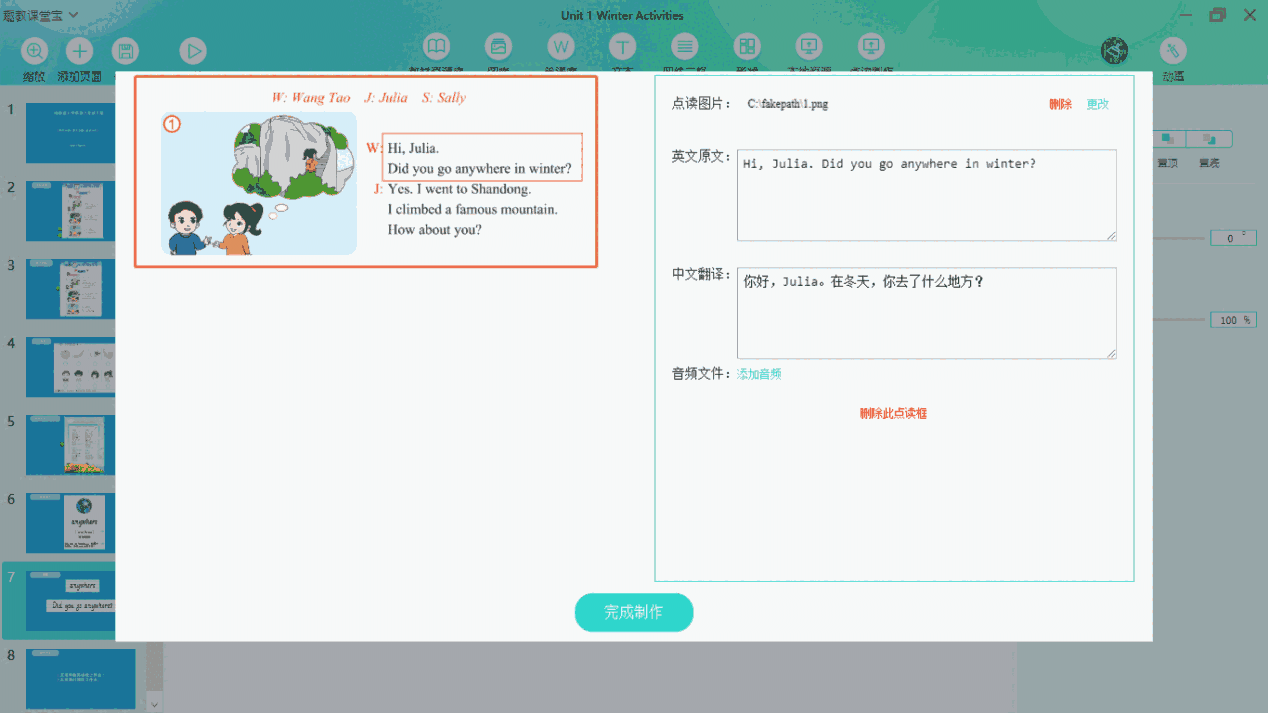
Task: Select slide 2 thumbnail
Action: click(70, 211)
